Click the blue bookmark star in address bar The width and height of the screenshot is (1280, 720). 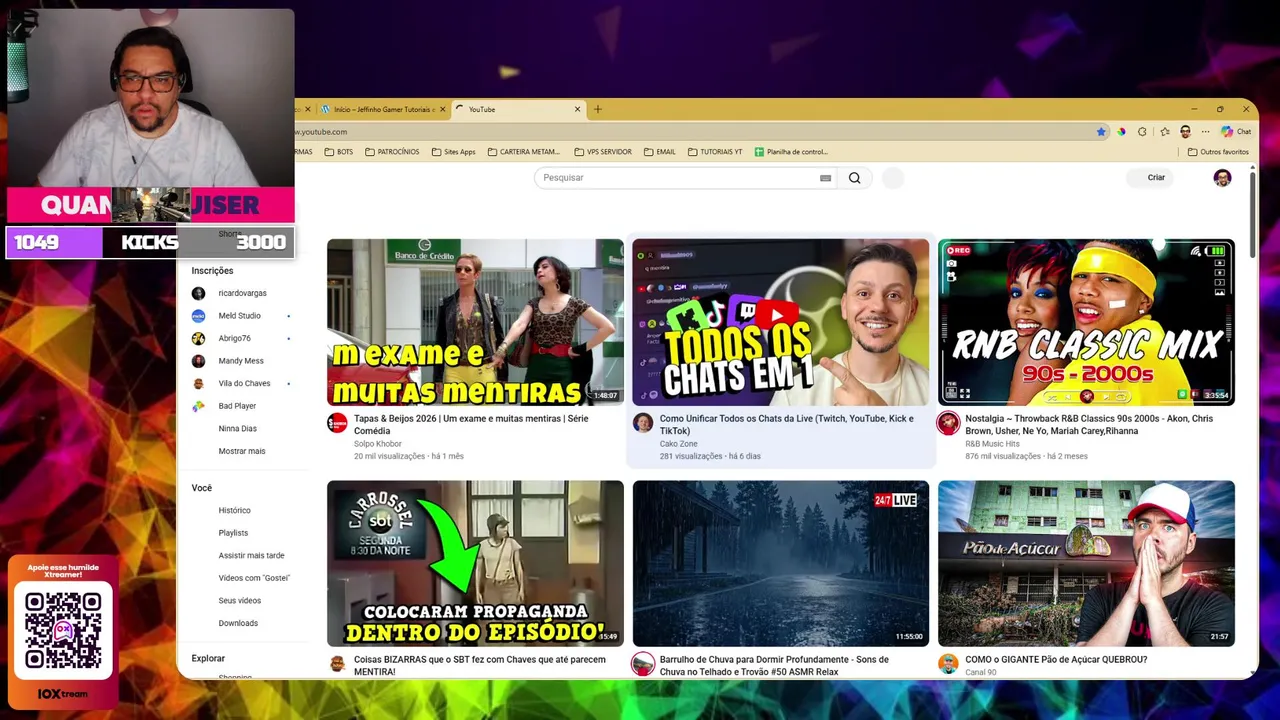tap(1101, 131)
